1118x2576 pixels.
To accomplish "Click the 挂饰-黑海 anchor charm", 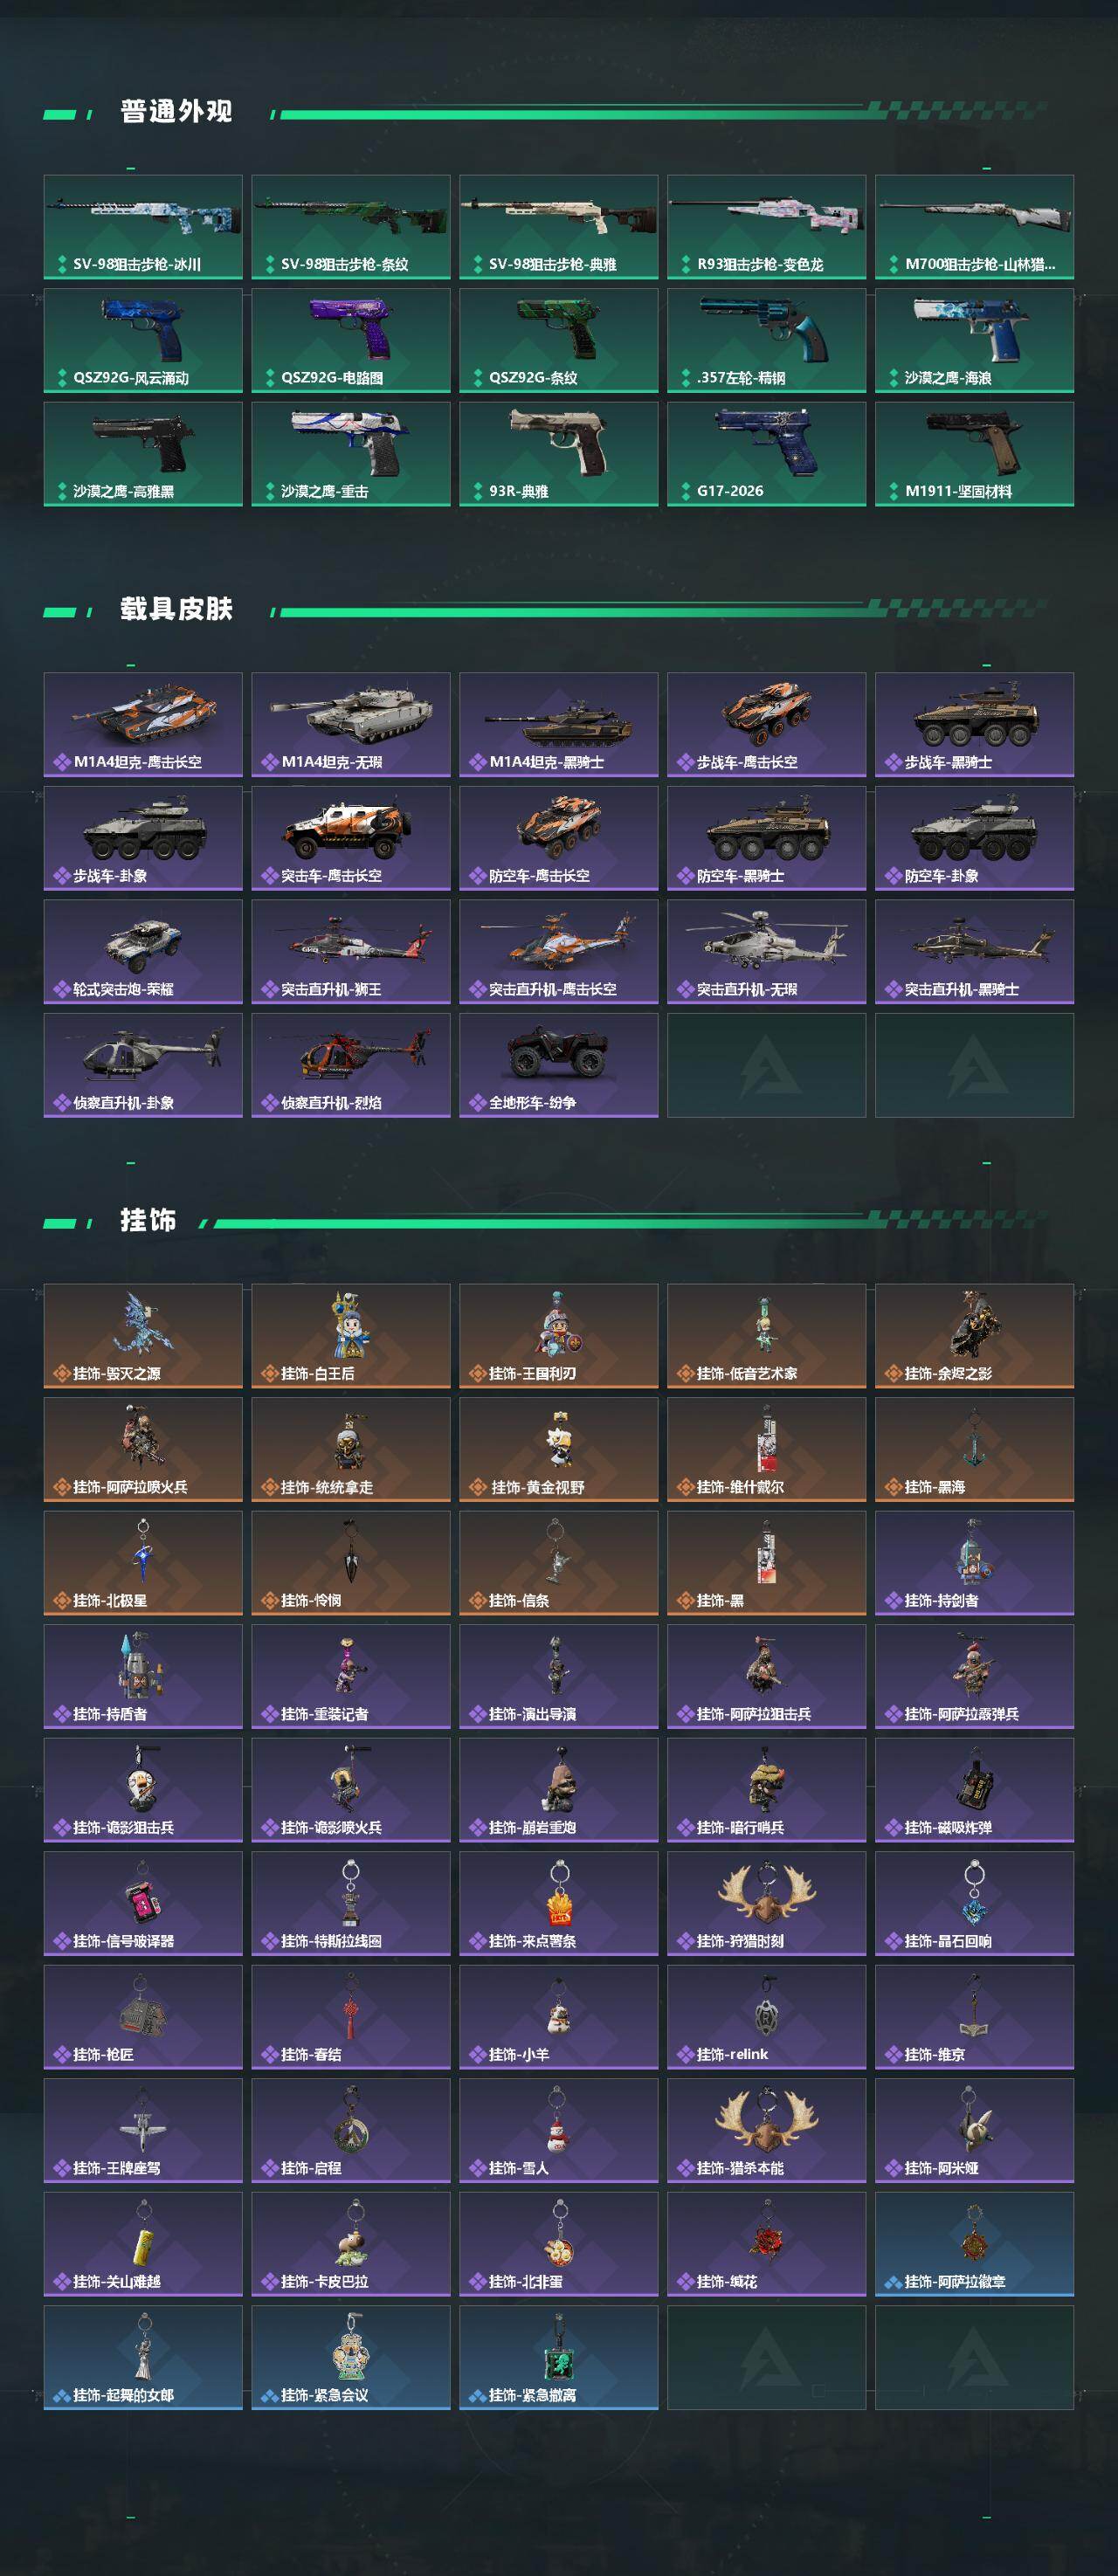I will click(974, 1449).
